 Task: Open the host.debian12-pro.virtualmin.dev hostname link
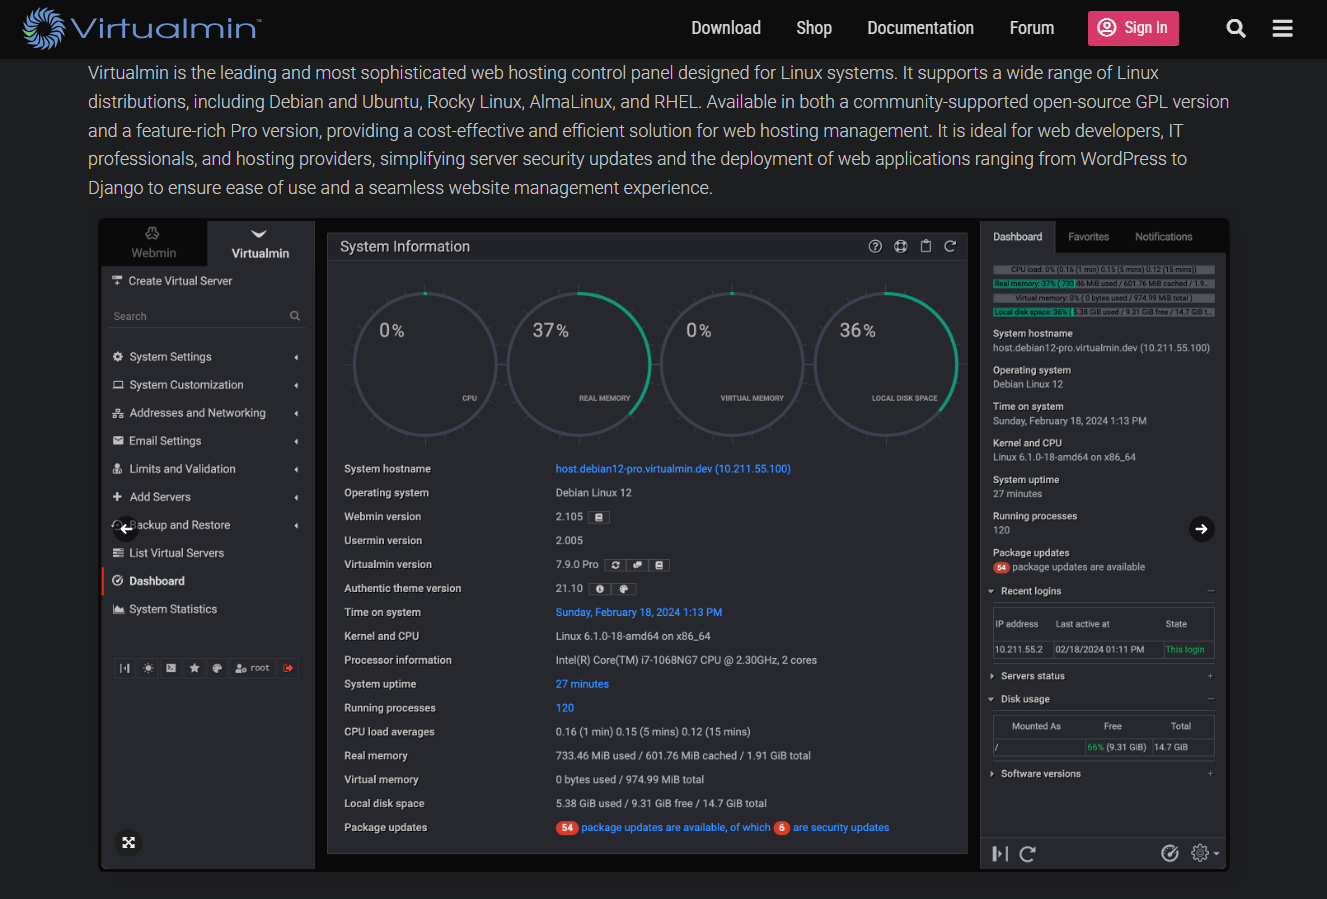click(673, 469)
